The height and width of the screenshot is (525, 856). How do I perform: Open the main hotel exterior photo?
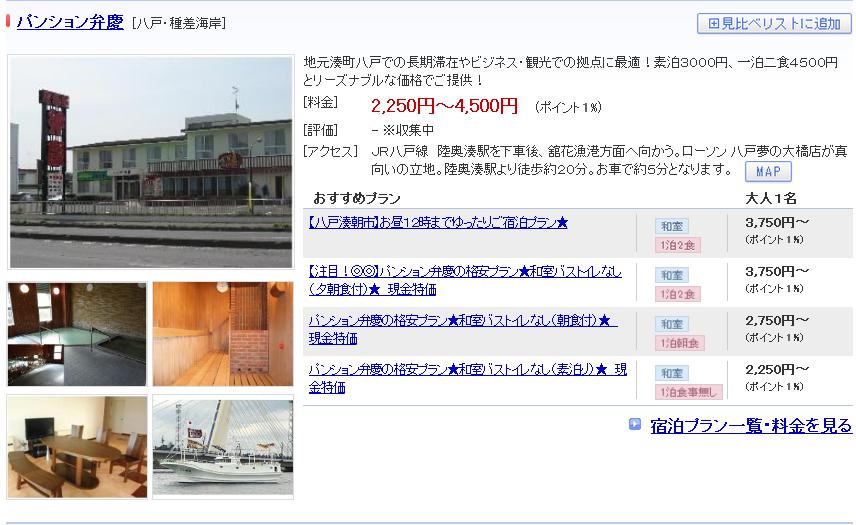click(151, 162)
